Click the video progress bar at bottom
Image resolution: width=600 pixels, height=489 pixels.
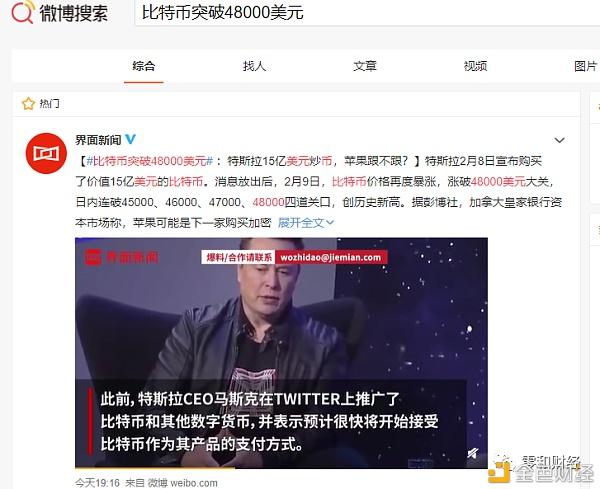click(x=281, y=467)
